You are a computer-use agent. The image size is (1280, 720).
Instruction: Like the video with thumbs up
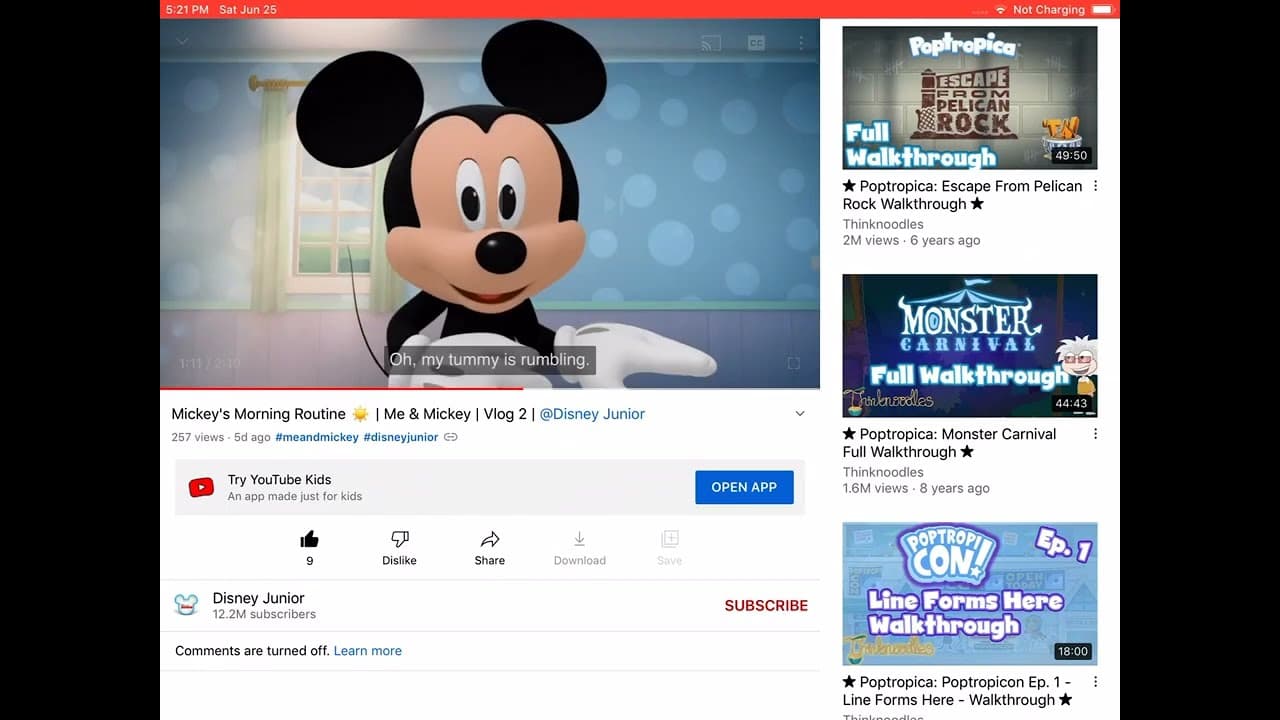tap(310, 547)
